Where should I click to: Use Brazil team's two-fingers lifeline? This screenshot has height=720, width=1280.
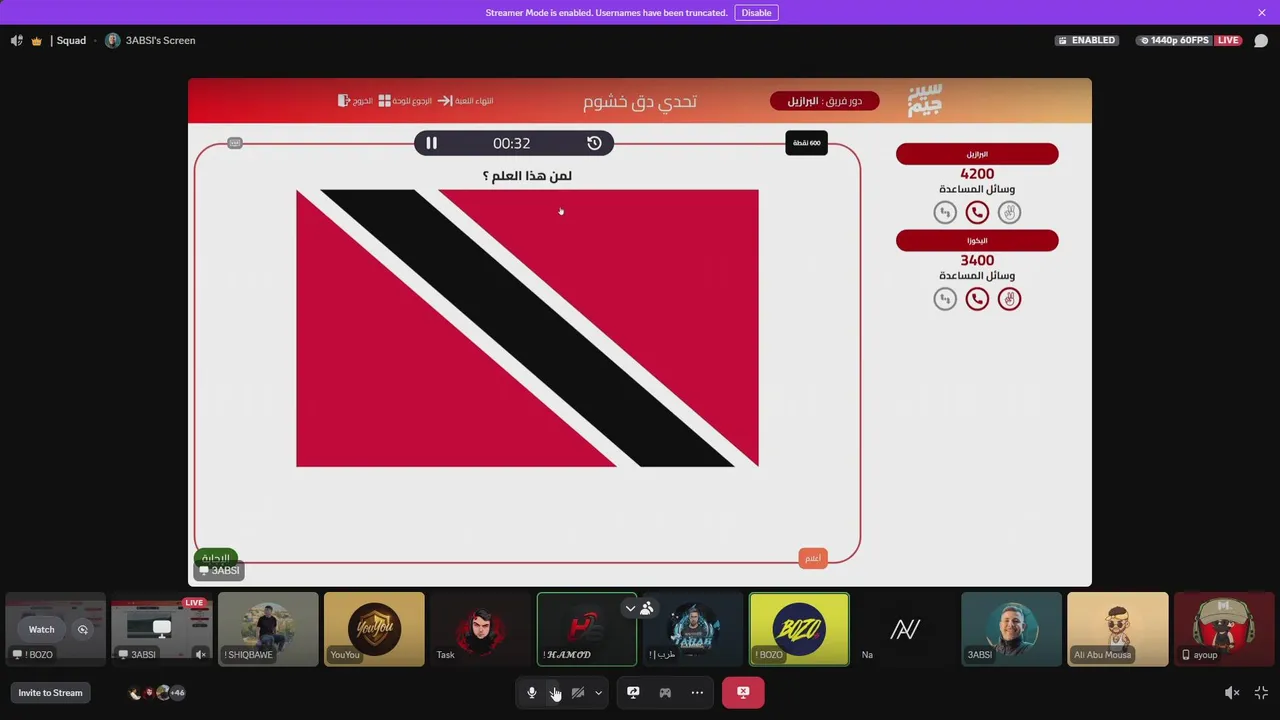pyautogui.click(x=1009, y=212)
